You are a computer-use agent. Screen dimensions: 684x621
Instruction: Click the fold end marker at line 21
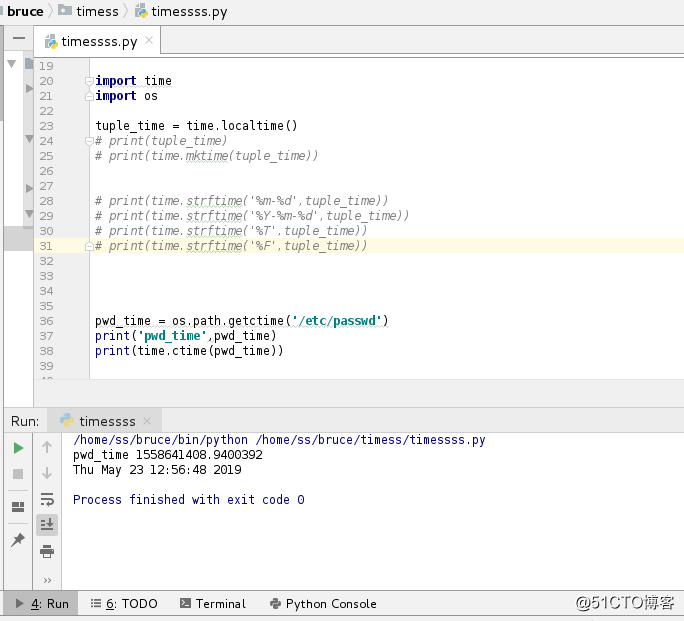click(x=89, y=96)
